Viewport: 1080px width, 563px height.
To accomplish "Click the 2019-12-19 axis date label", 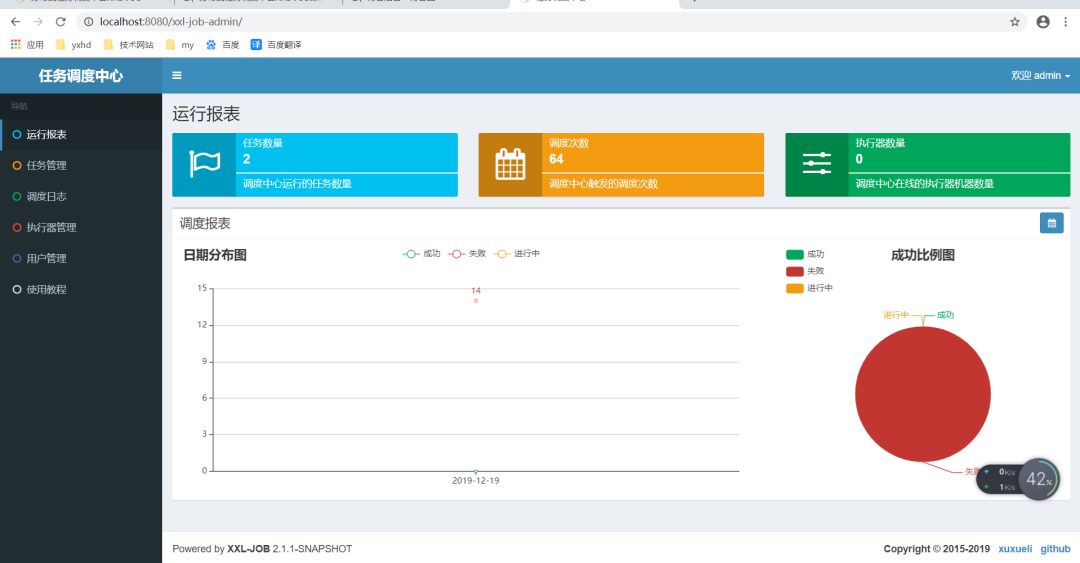I will [475, 480].
